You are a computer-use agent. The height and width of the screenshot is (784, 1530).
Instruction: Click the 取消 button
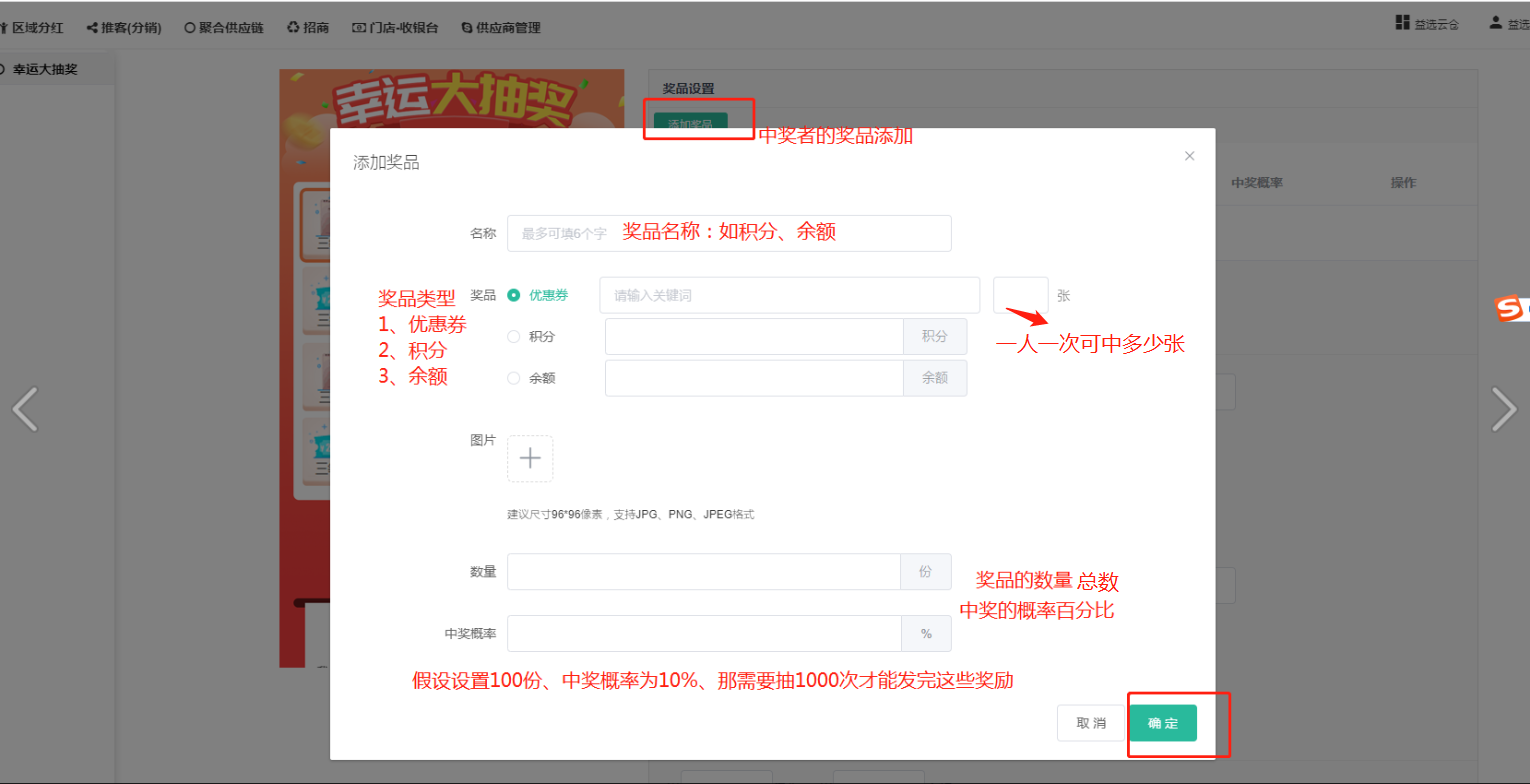coord(1091,723)
